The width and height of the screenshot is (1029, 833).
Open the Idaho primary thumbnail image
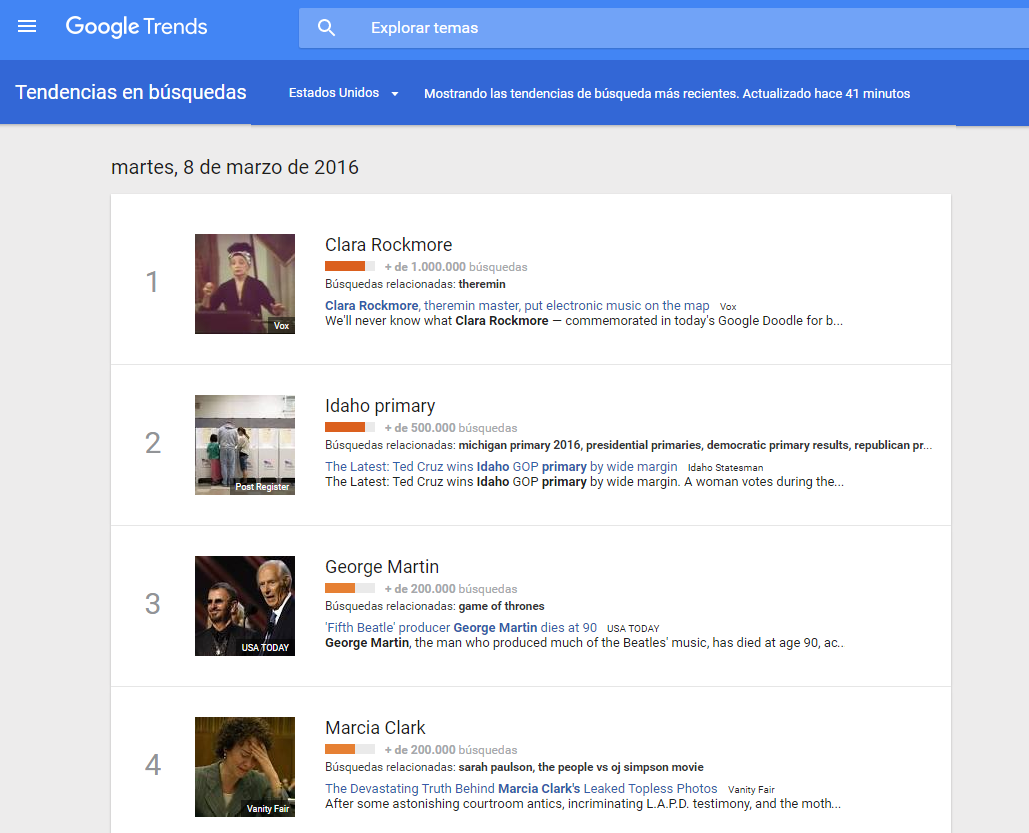pyautogui.click(x=245, y=445)
